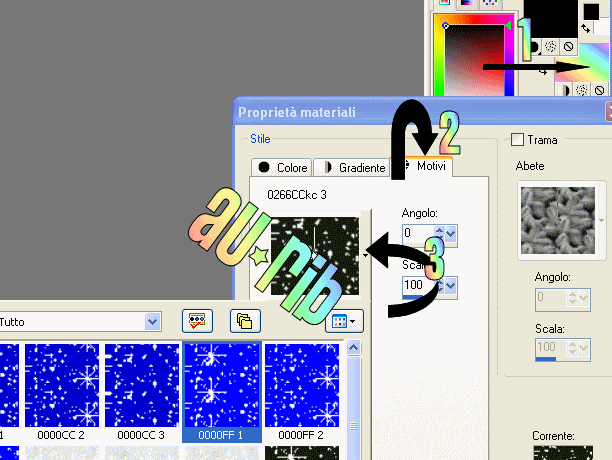Image resolution: width=612 pixels, height=460 pixels.
Task: Open the Gradiente tab
Action: tap(351, 167)
